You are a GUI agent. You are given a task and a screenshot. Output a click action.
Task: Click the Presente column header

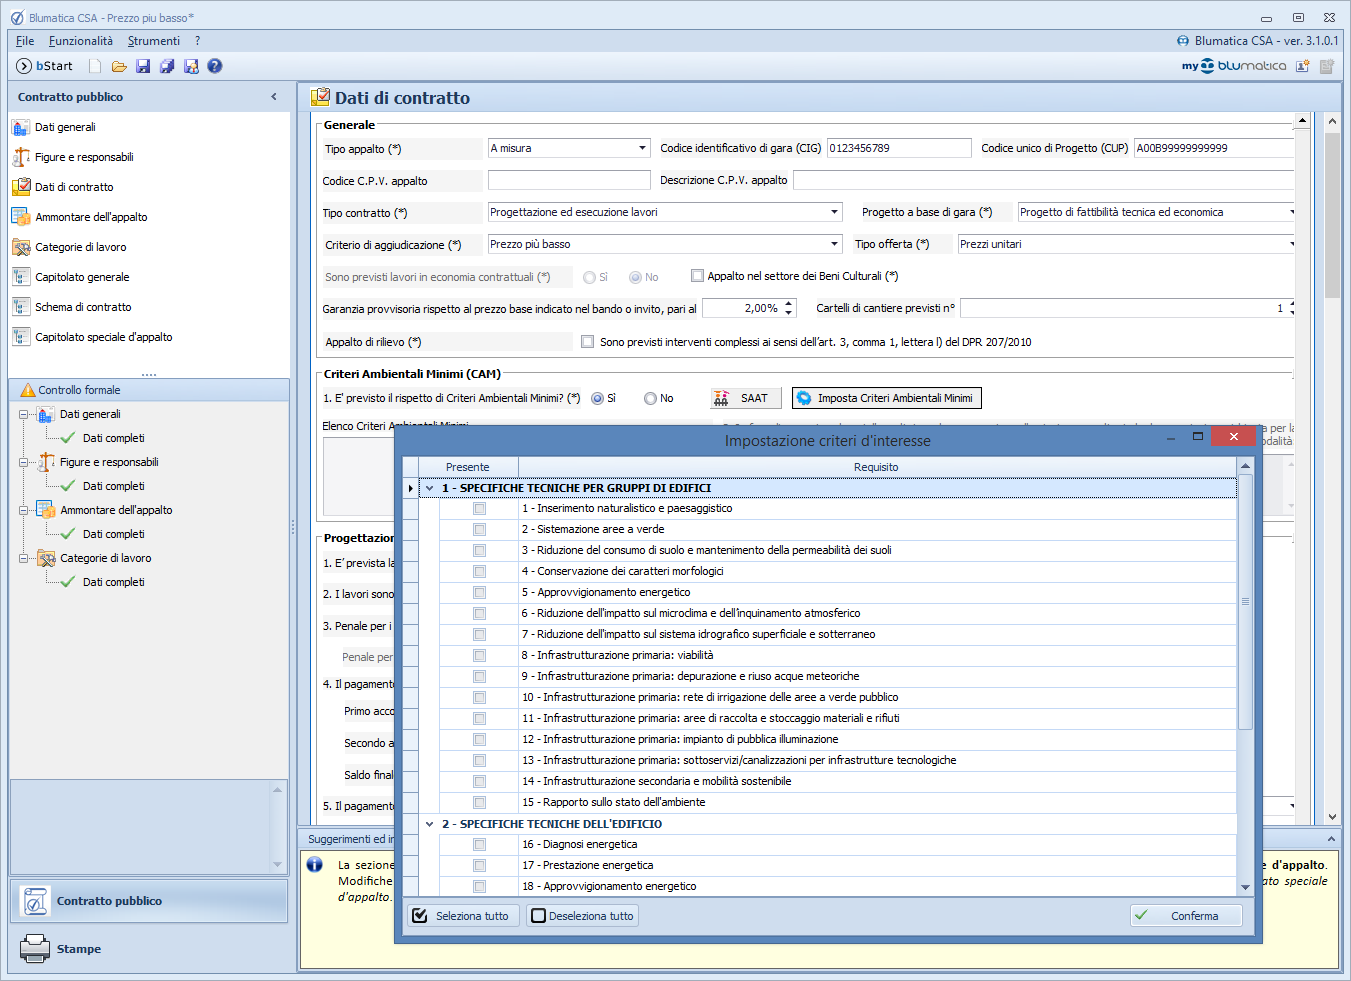click(x=468, y=467)
